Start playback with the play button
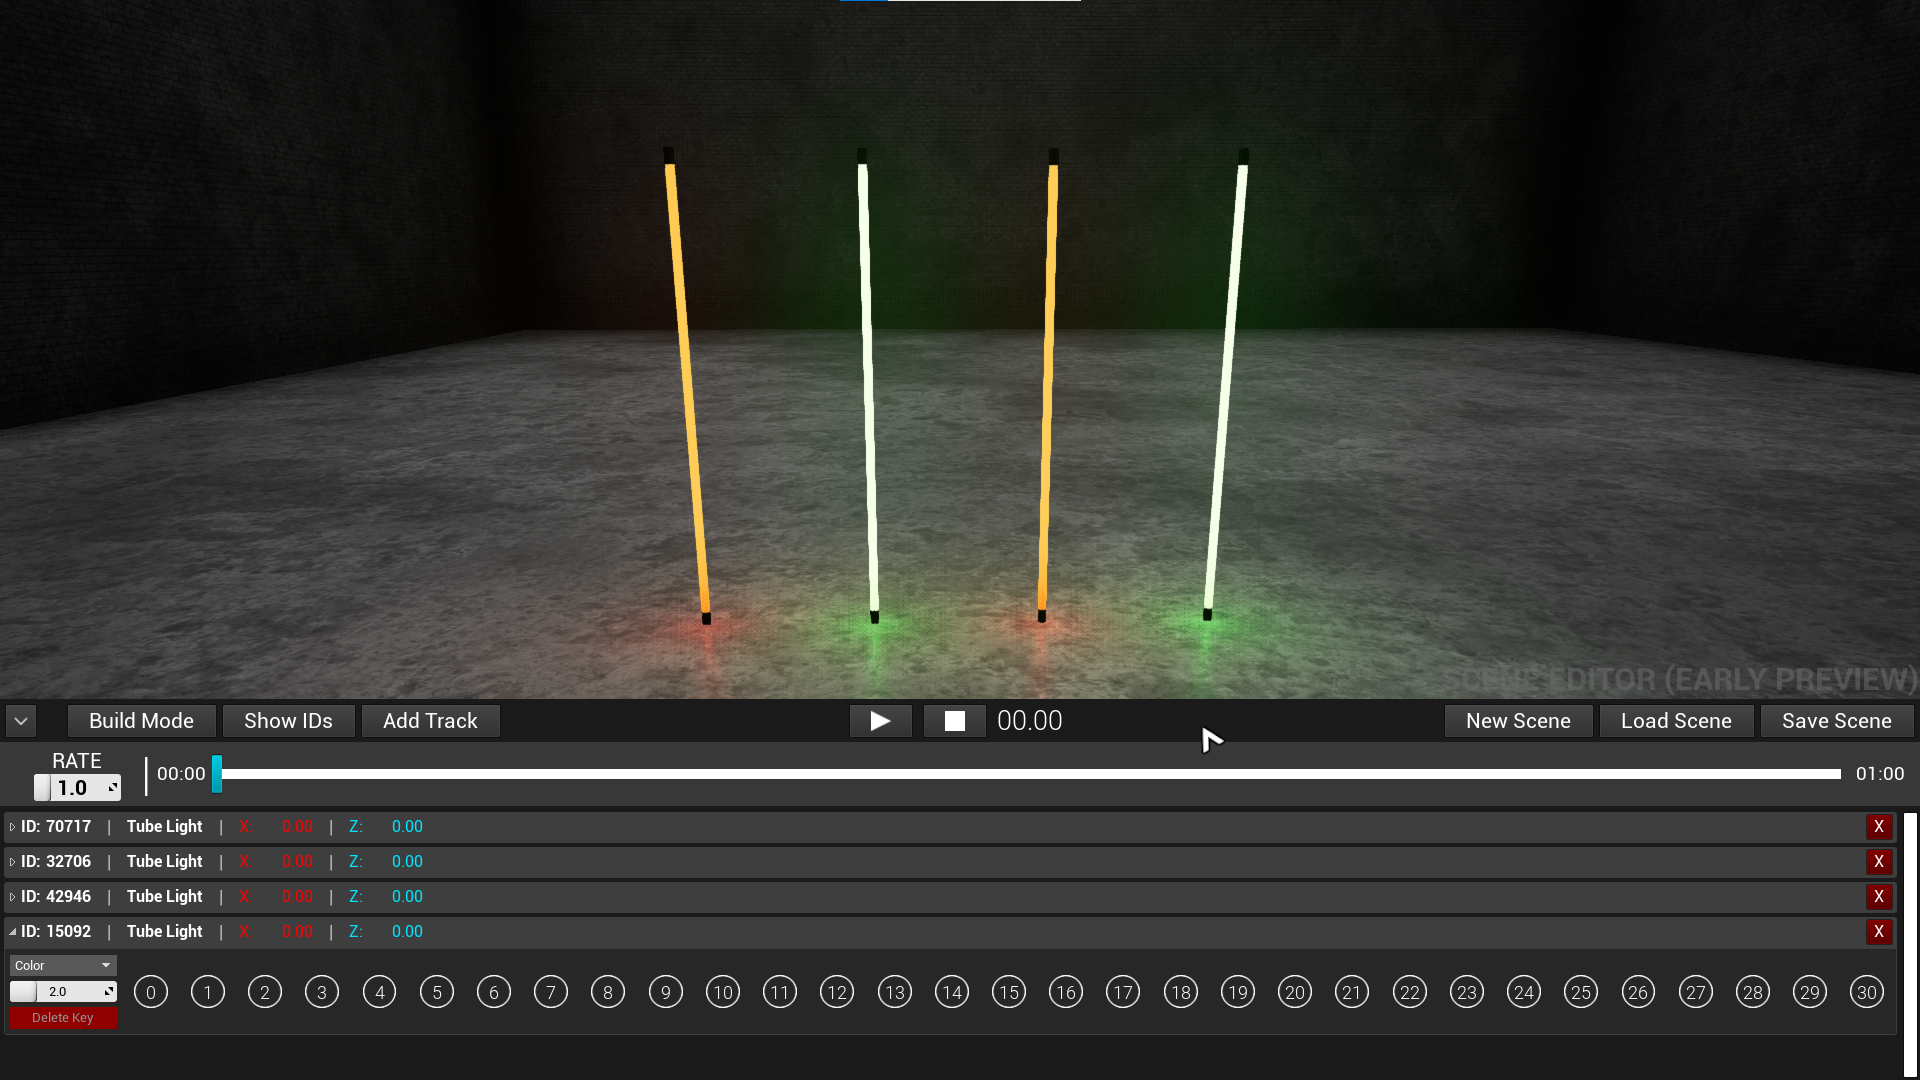 pos(880,721)
